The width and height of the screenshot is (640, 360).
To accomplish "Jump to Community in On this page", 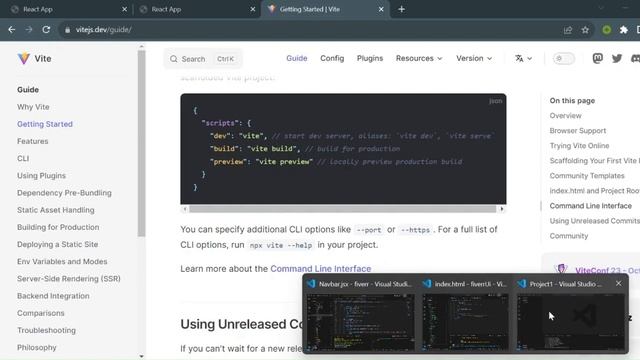I will (569, 236).
